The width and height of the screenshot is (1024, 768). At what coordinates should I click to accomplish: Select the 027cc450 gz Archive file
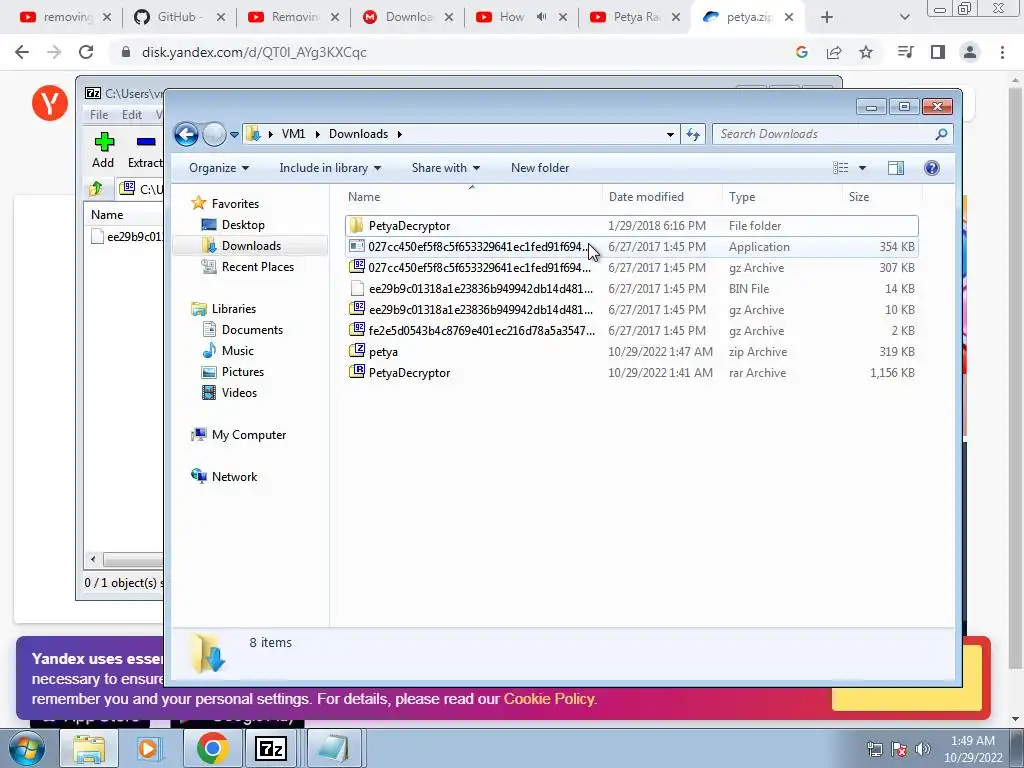click(x=632, y=268)
